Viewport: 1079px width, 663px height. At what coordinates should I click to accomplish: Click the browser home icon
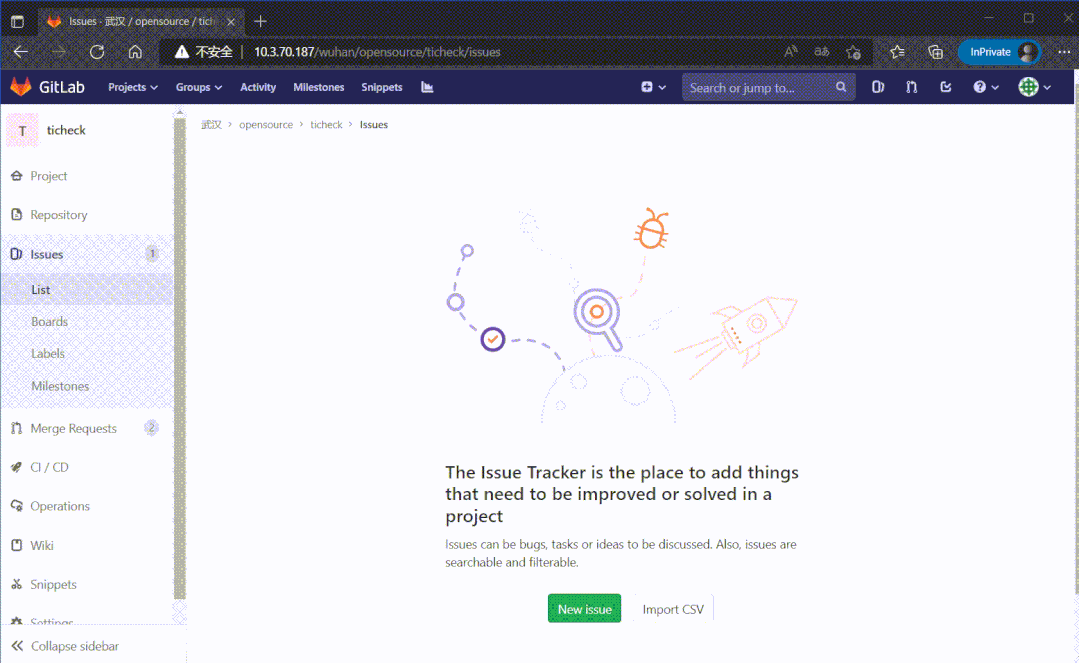[x=135, y=52]
